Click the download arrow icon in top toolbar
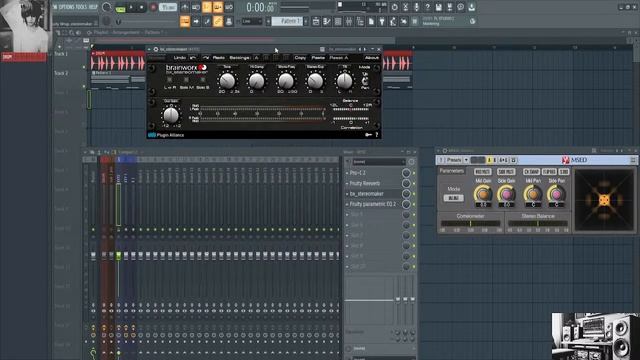Screen dimensions: 640x360 coord(471,7)
